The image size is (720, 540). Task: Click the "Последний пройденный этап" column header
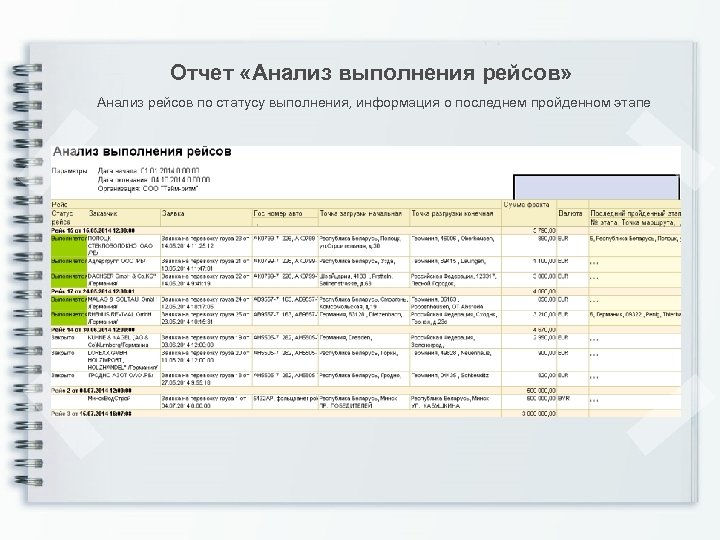coord(635,214)
